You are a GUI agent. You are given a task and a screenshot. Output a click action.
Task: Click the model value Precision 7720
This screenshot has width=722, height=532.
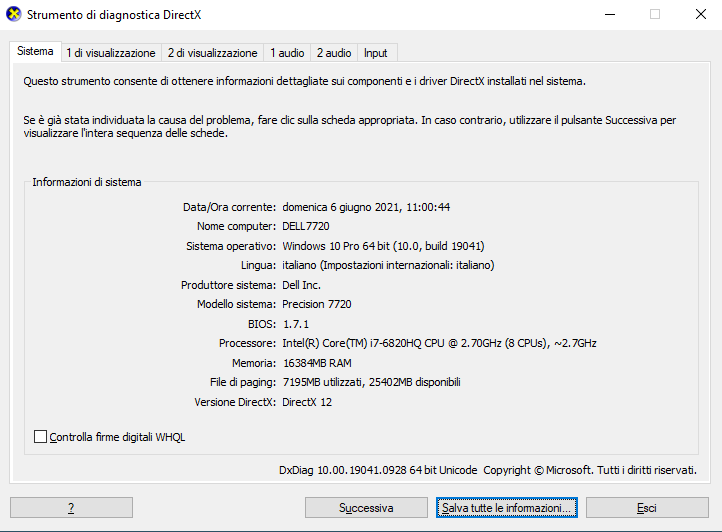(x=317, y=304)
